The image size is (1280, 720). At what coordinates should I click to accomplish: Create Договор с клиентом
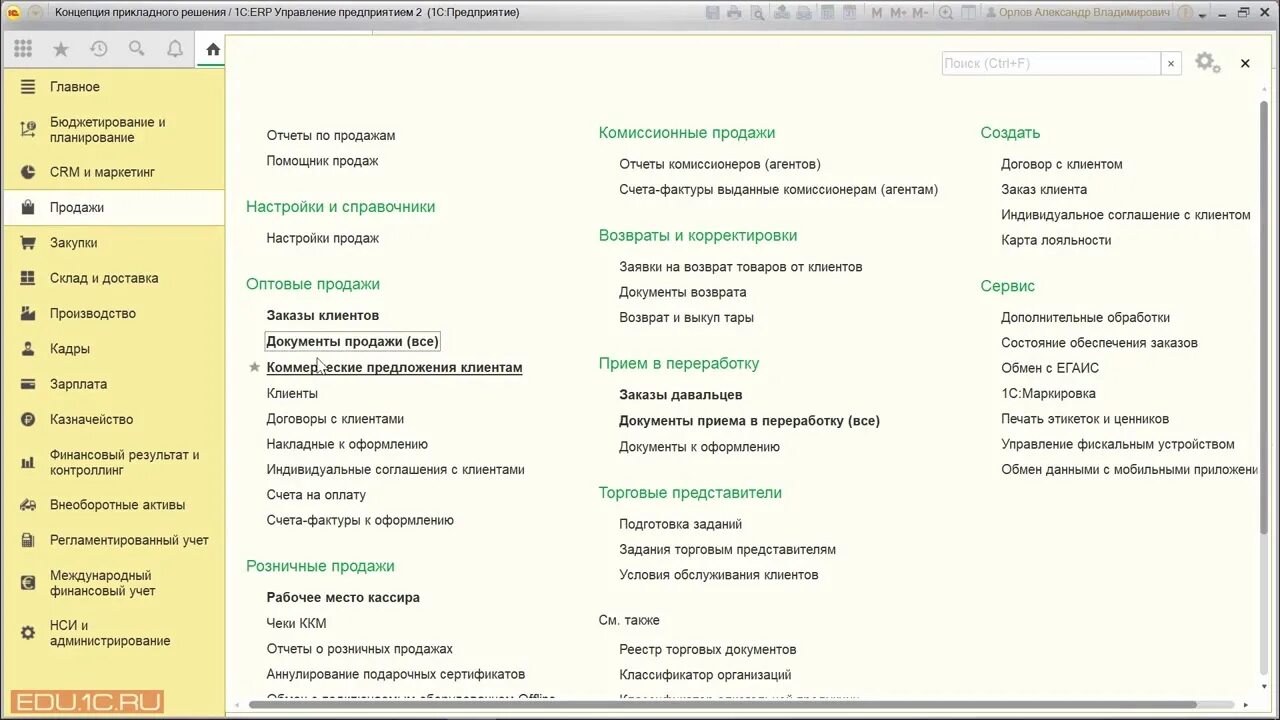pos(1062,164)
